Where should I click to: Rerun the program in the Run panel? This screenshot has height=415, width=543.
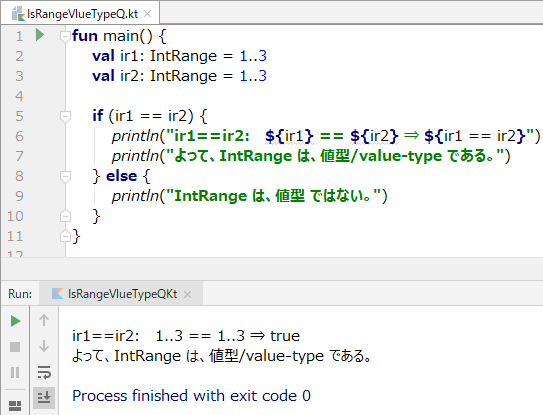(15, 321)
